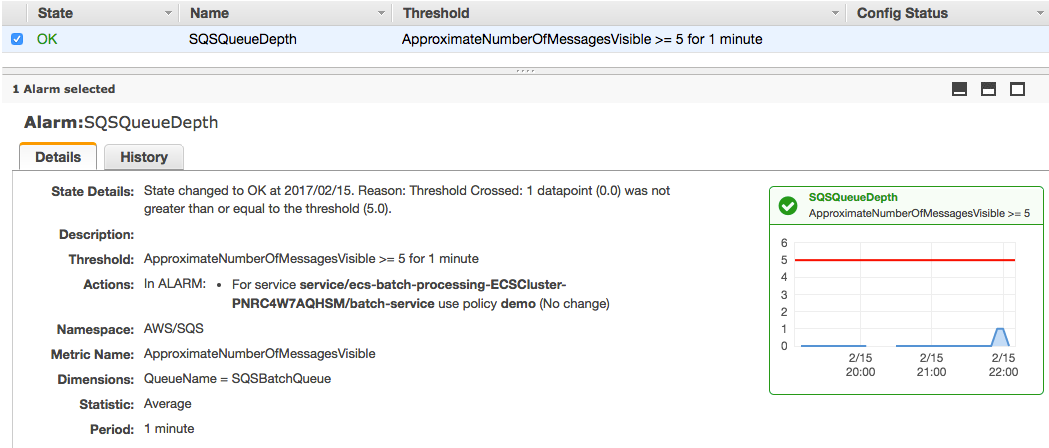Select the Details tab

tap(58, 157)
